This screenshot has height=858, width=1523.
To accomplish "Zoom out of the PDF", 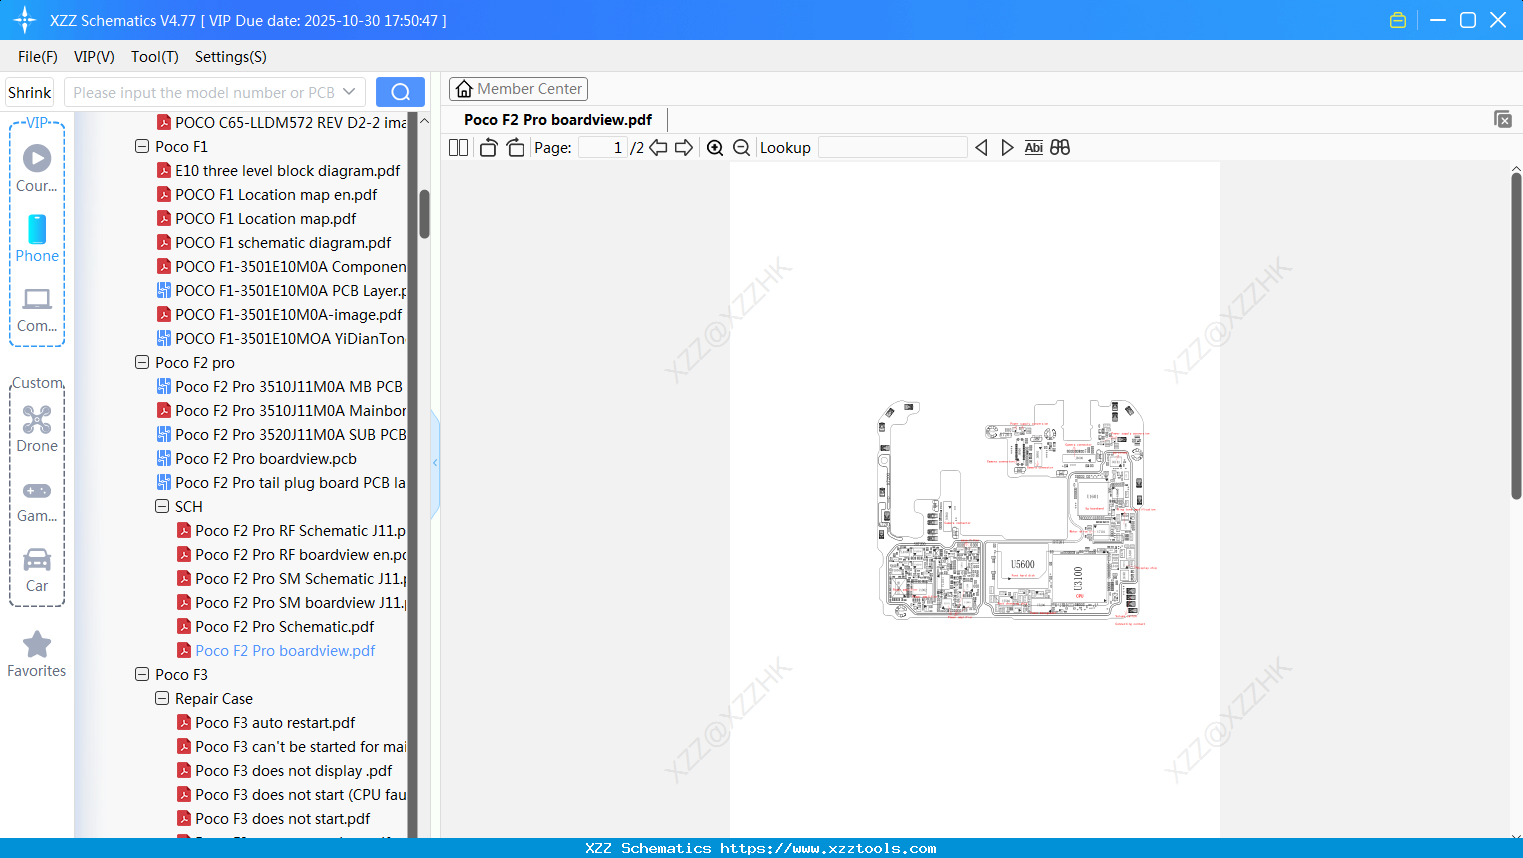I will coord(742,148).
